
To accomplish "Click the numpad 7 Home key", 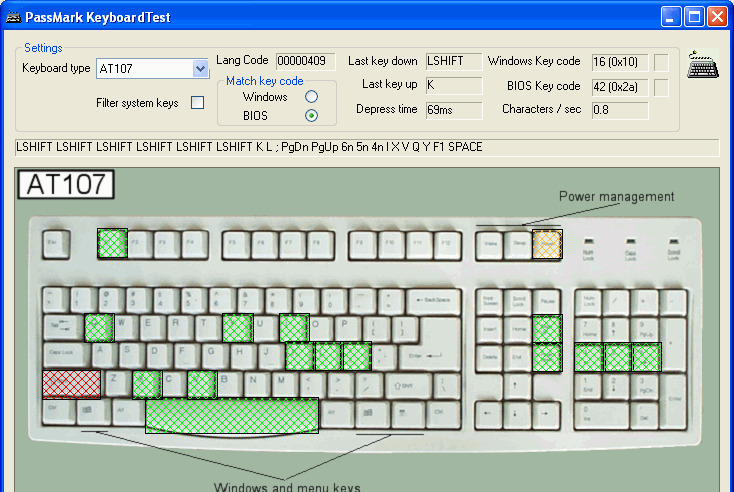I will click(589, 330).
